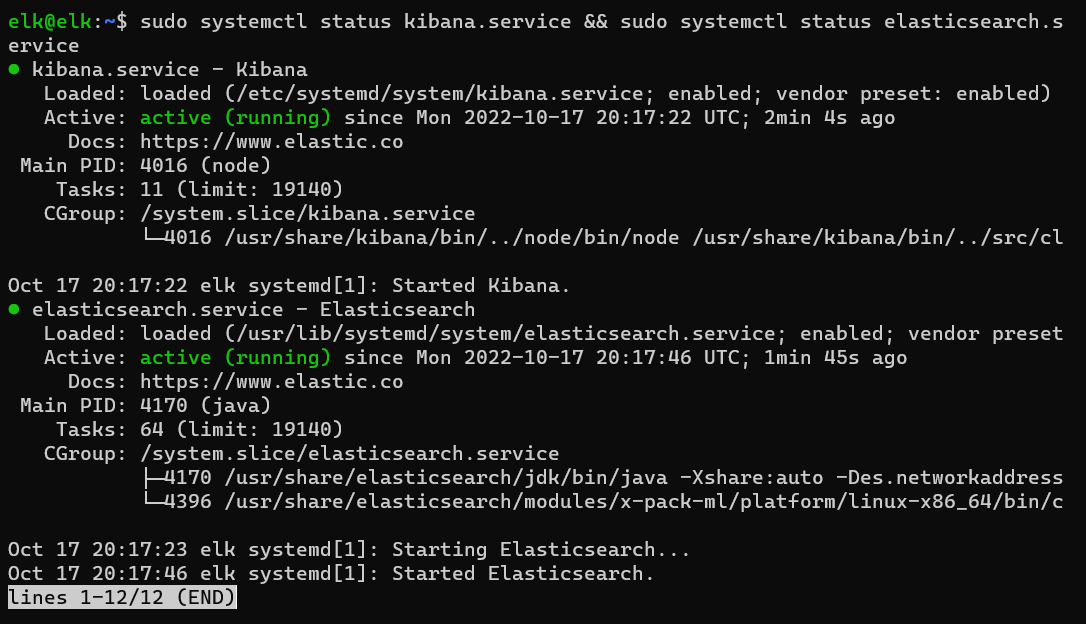Click the green dot beside elasticsearch.service
The height and width of the screenshot is (624, 1086).
(x=14, y=310)
